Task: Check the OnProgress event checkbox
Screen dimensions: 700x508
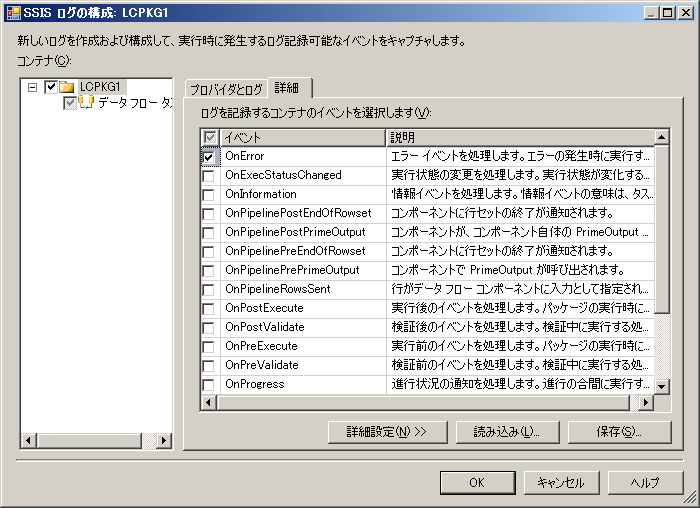Action: pos(208,385)
